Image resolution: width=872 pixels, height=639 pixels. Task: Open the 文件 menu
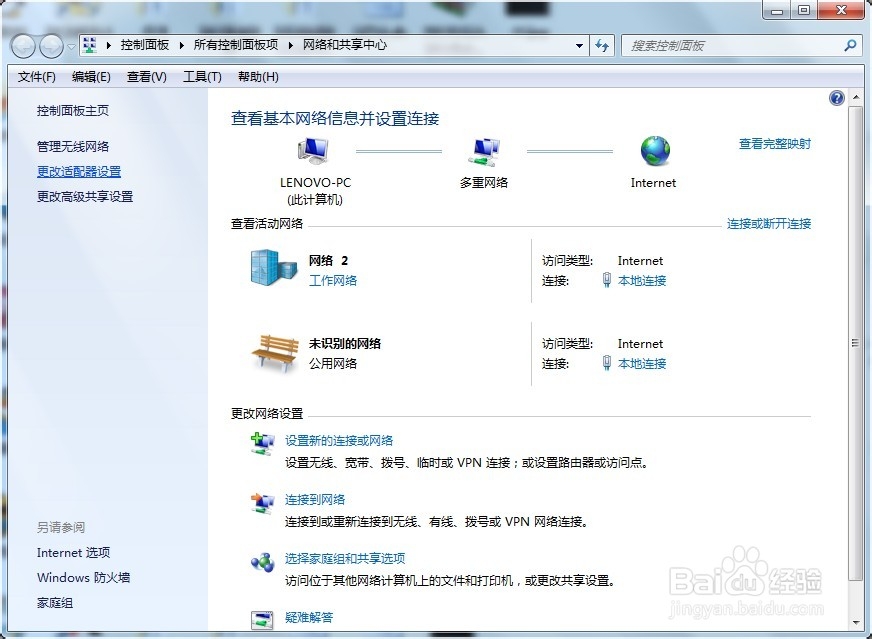[36, 76]
